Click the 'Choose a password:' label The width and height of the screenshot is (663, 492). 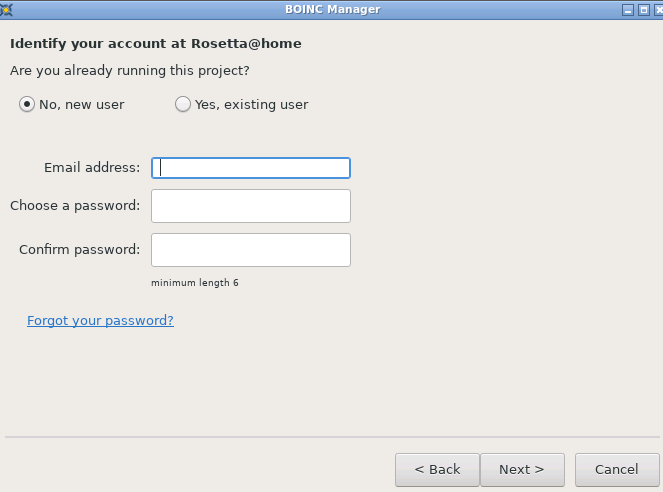75,205
